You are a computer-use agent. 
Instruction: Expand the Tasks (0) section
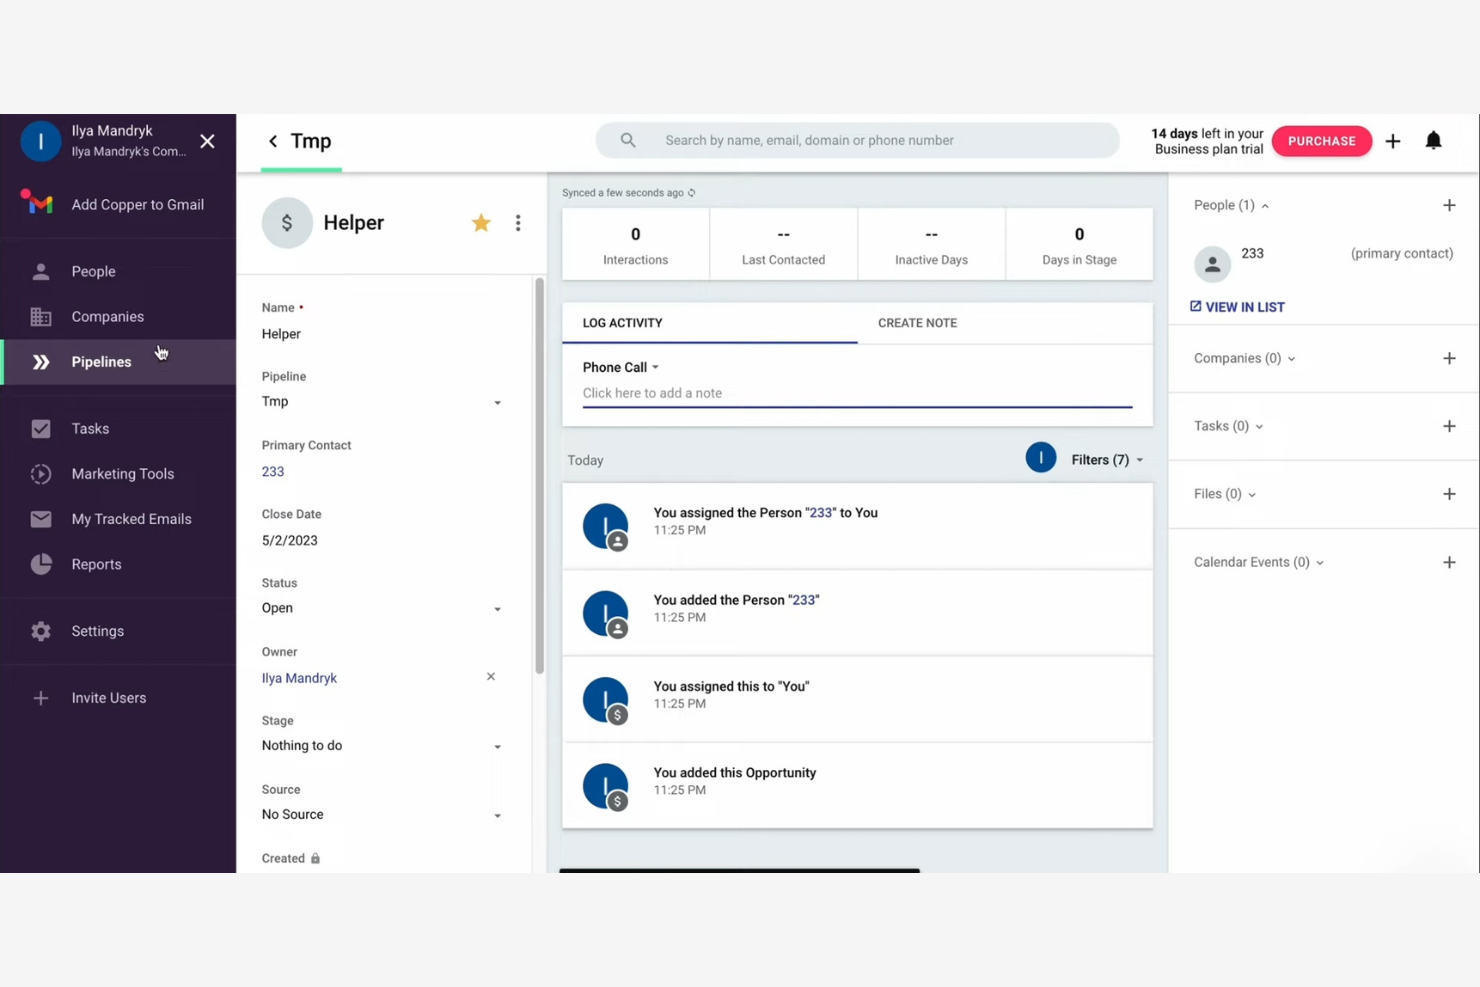1229,426
